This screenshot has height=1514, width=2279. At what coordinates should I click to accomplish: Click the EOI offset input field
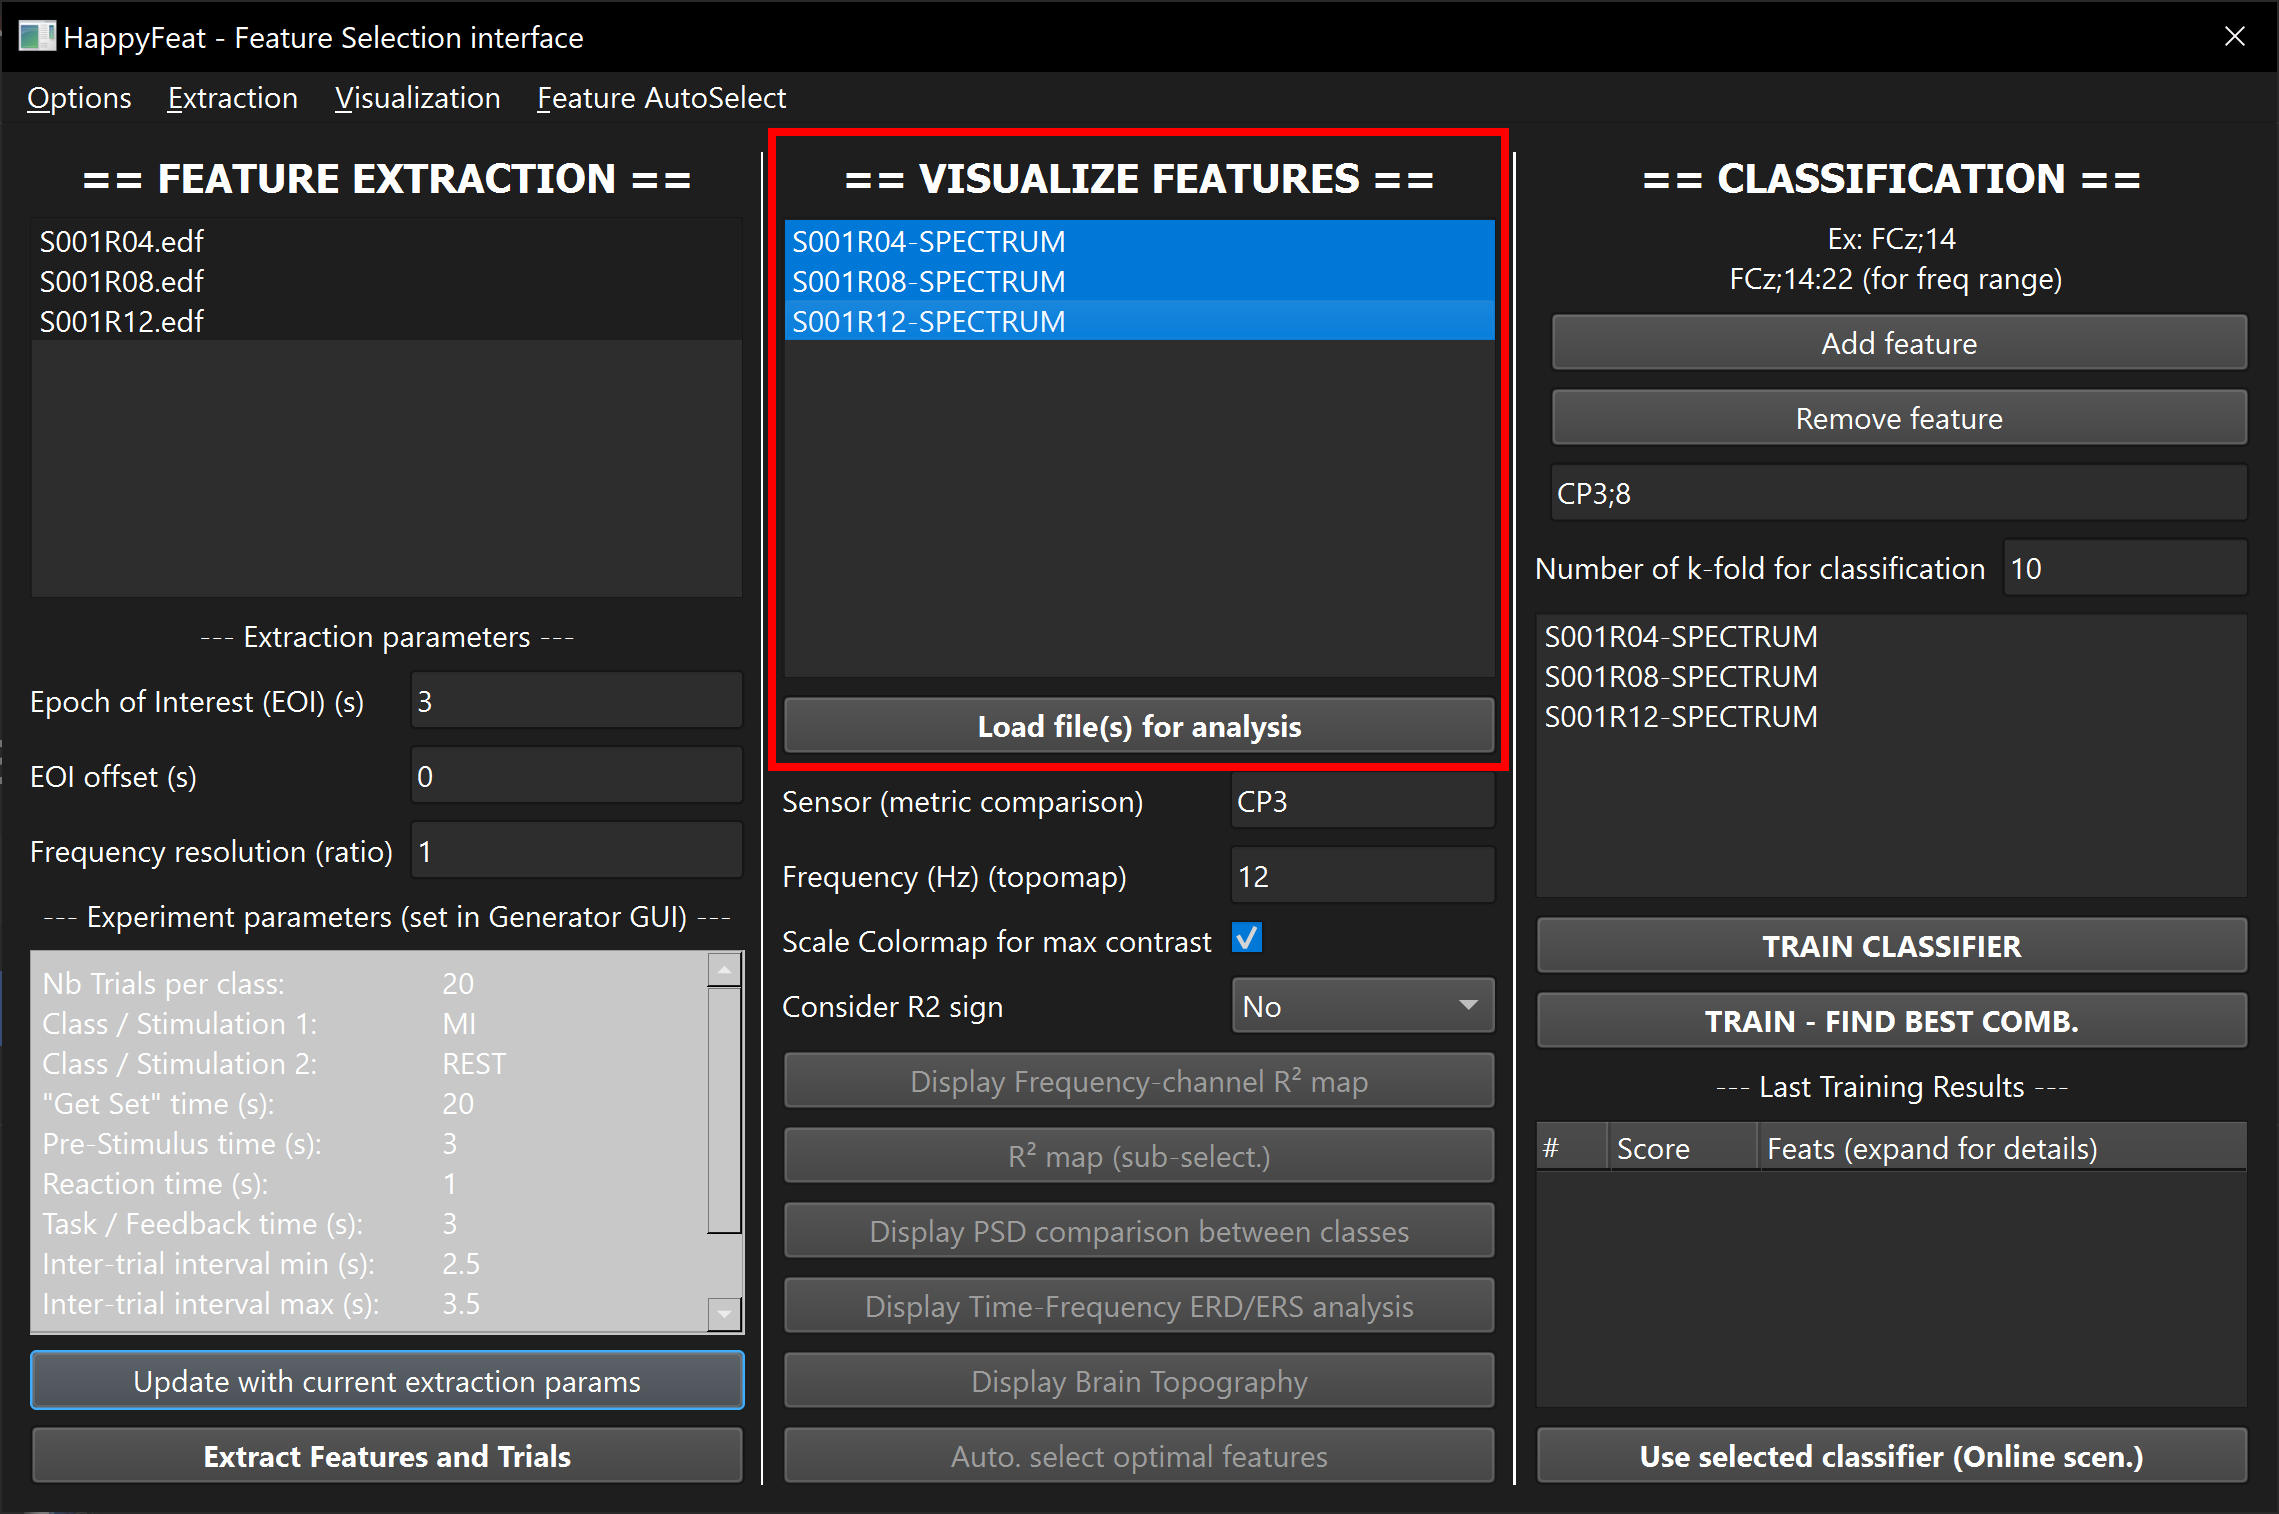pos(577,776)
